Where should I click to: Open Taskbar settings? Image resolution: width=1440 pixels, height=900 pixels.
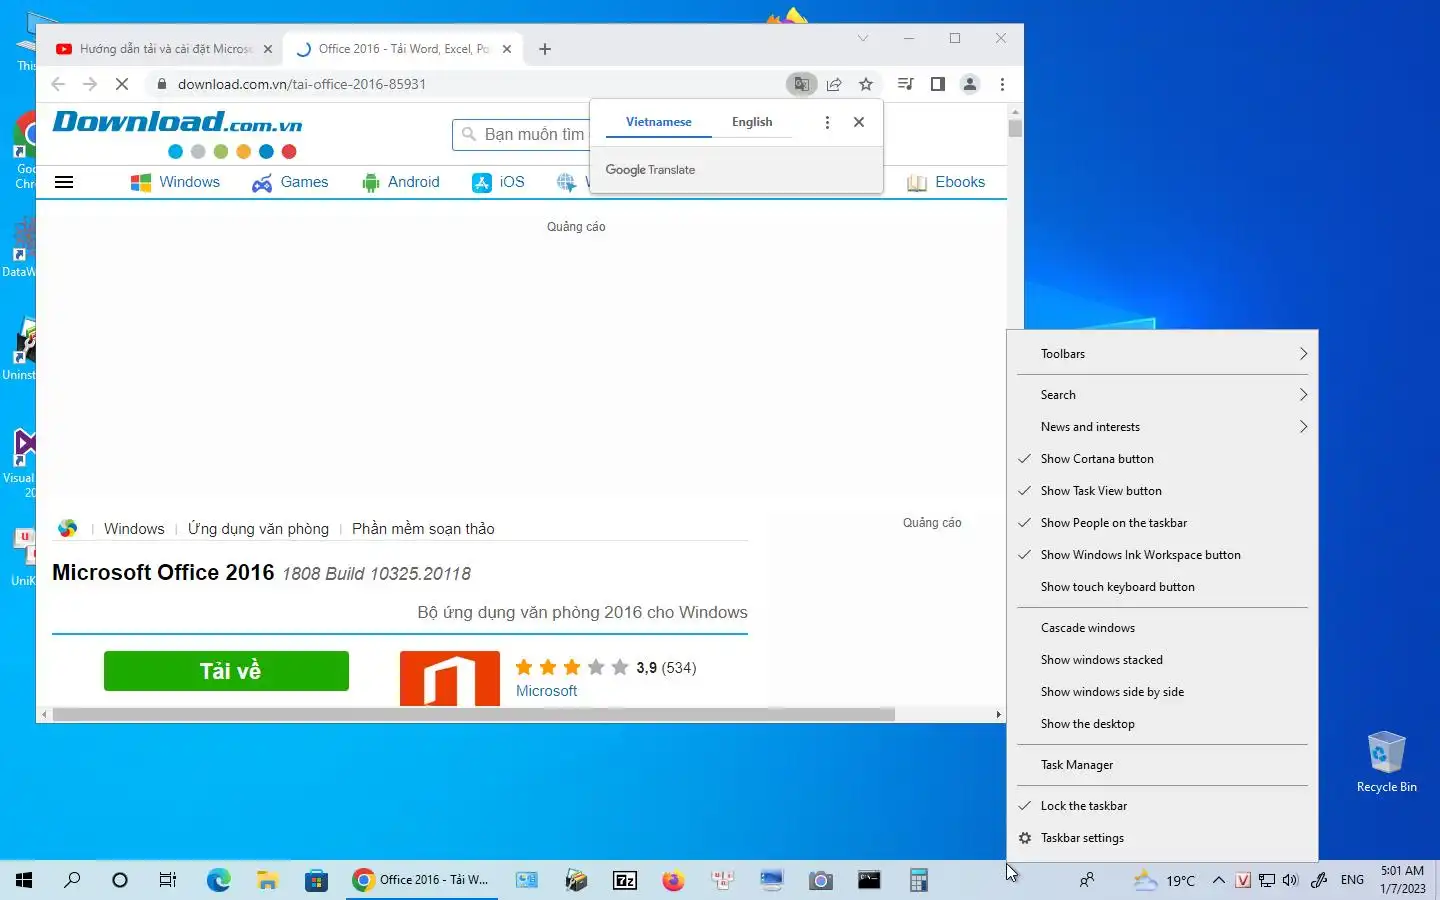(x=1162, y=838)
